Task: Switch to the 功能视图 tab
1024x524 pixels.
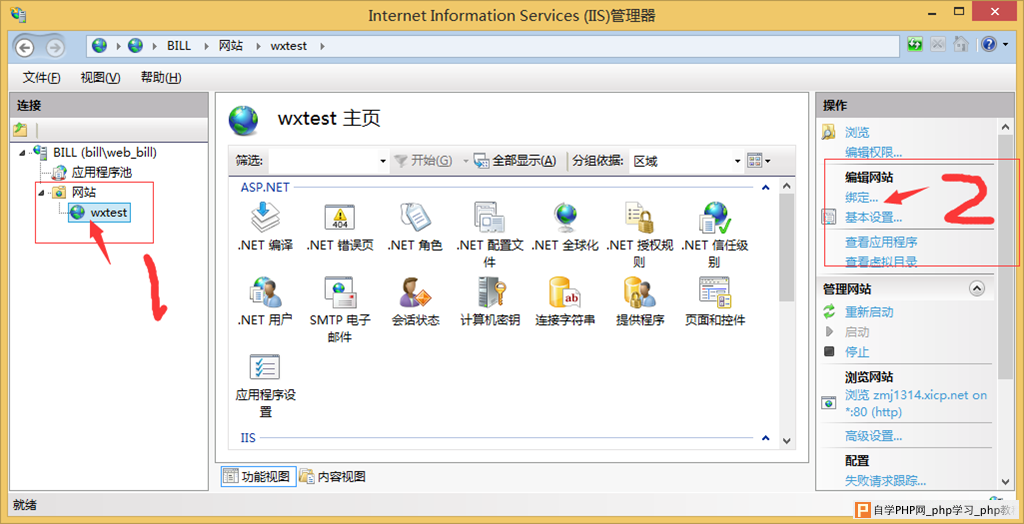Action: (x=260, y=476)
